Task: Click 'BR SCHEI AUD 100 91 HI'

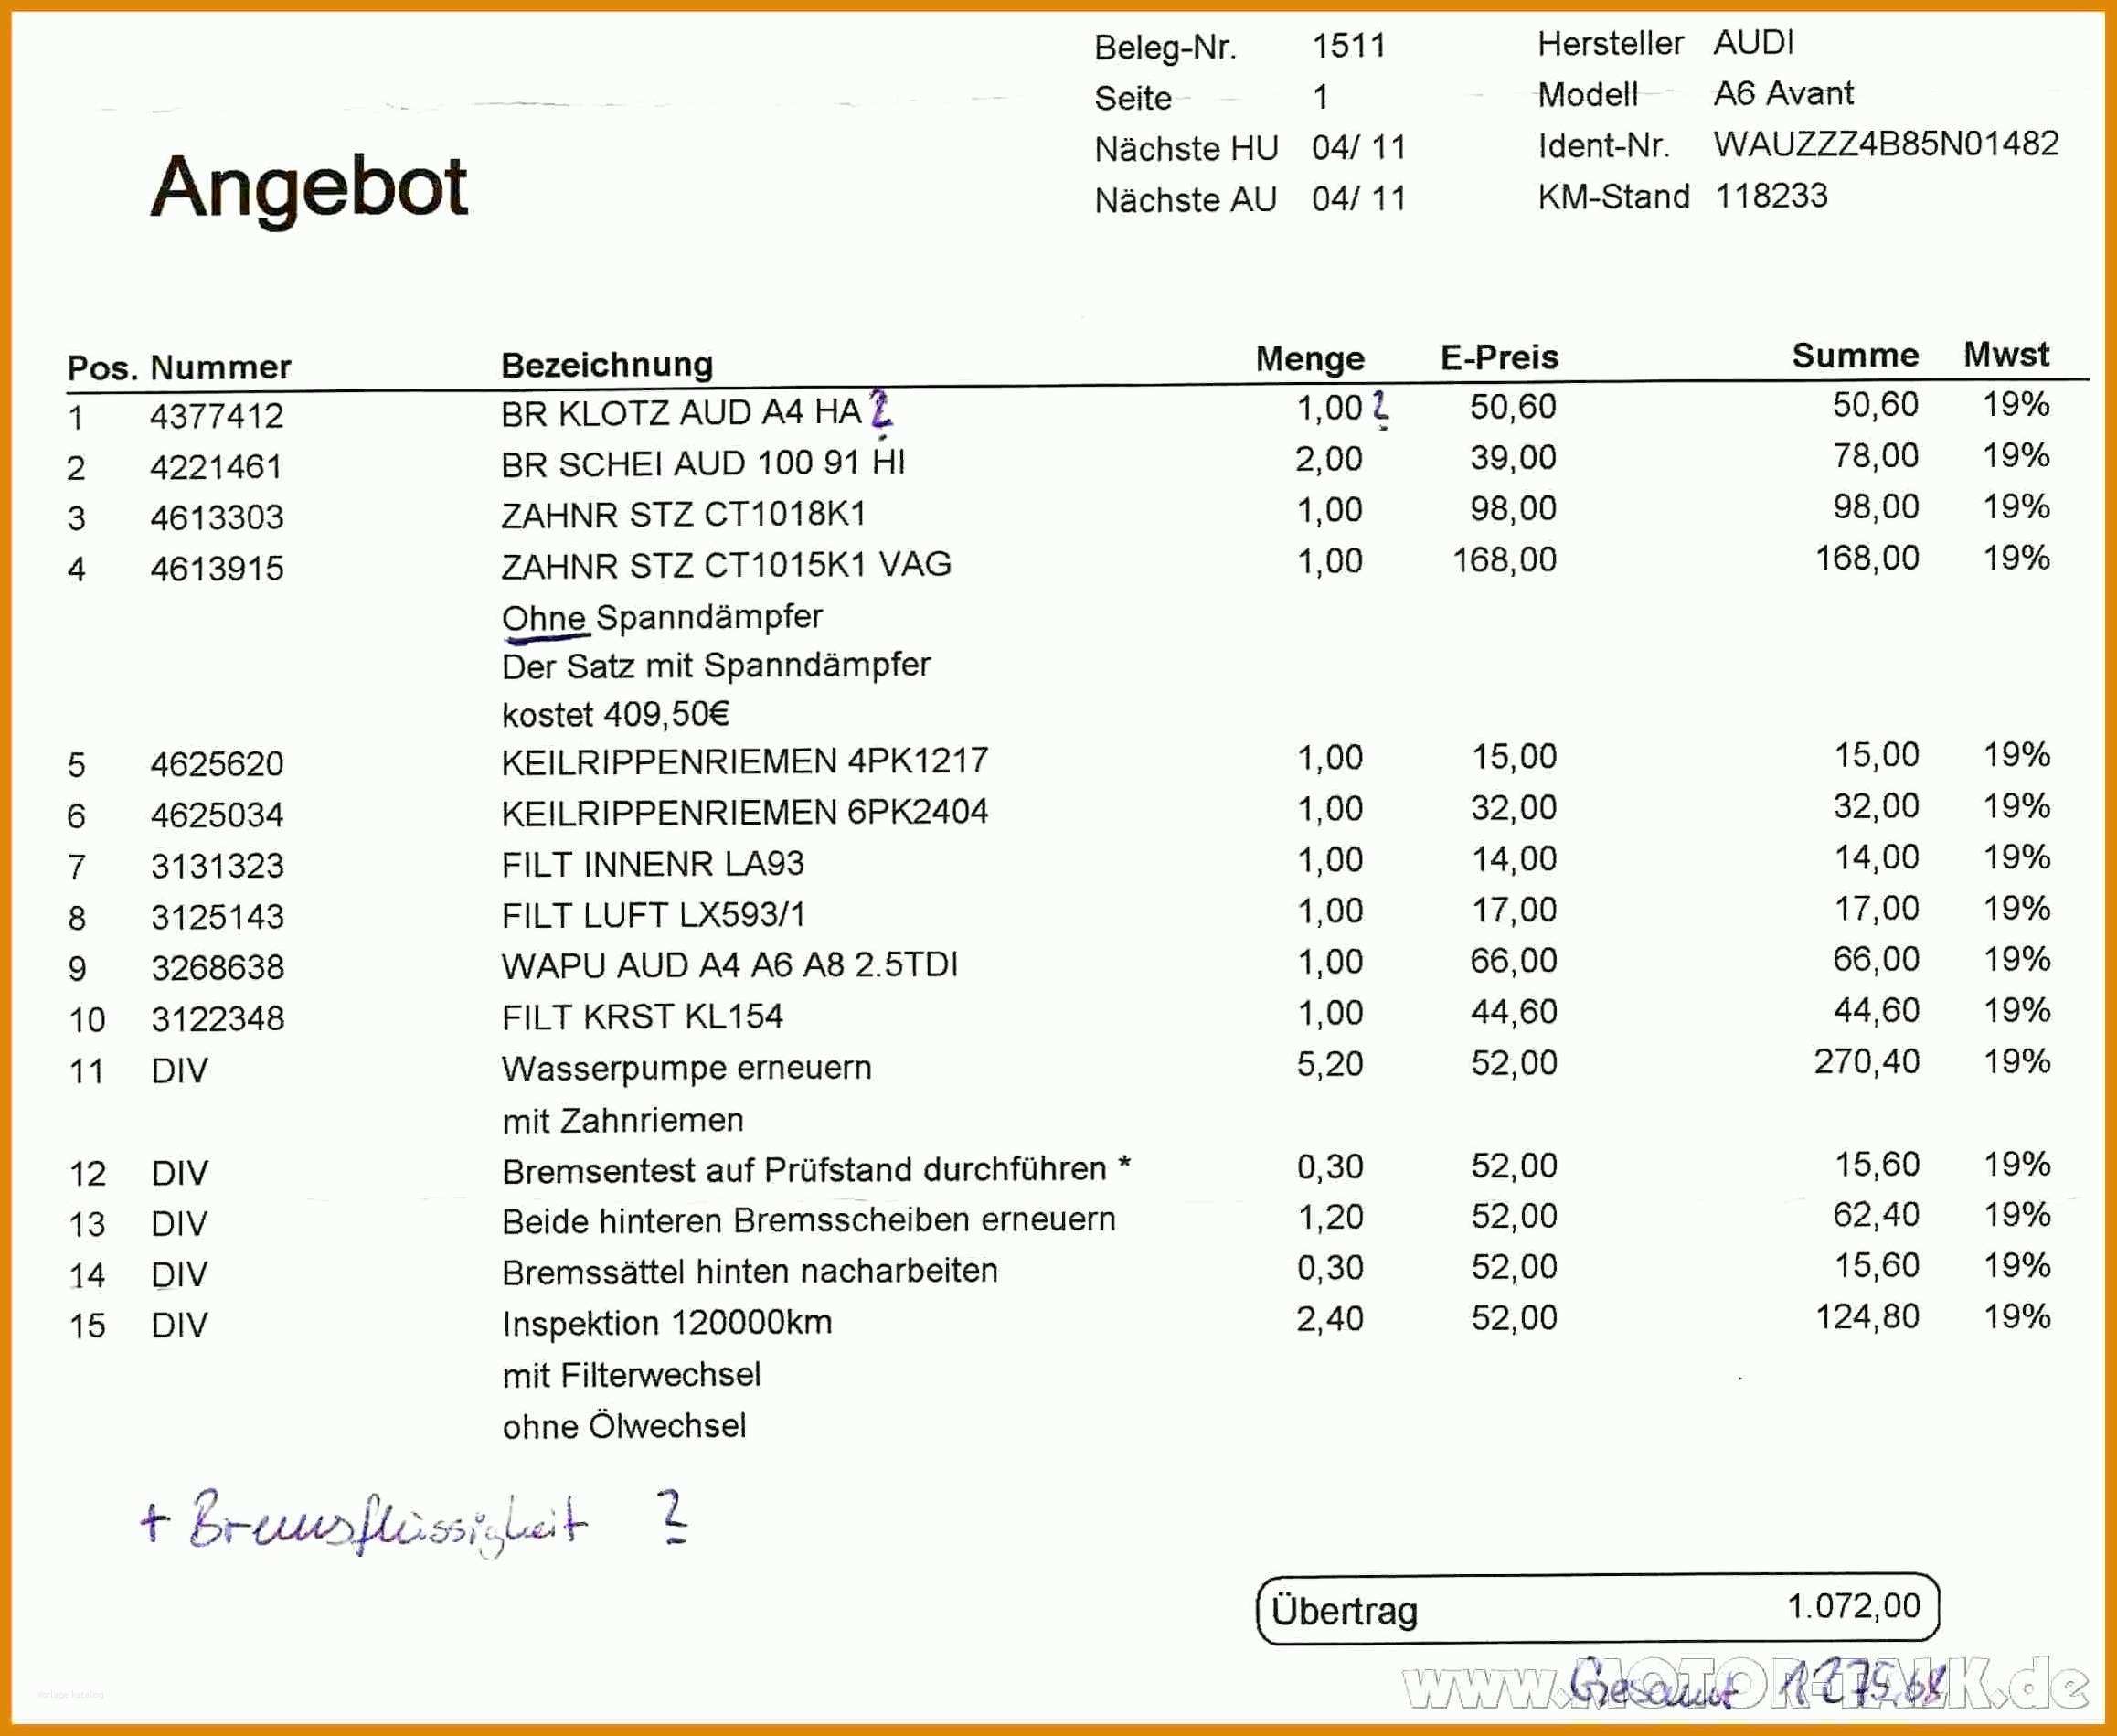Action: 703,464
